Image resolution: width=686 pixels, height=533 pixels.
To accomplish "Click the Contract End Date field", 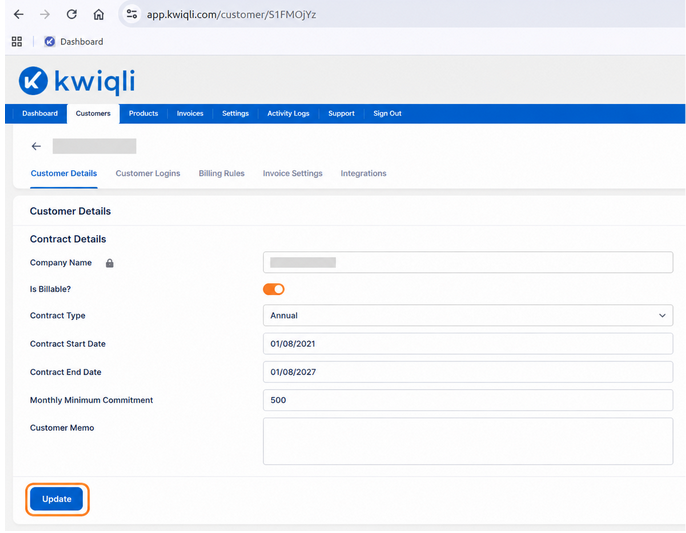I will pyautogui.click(x=468, y=372).
